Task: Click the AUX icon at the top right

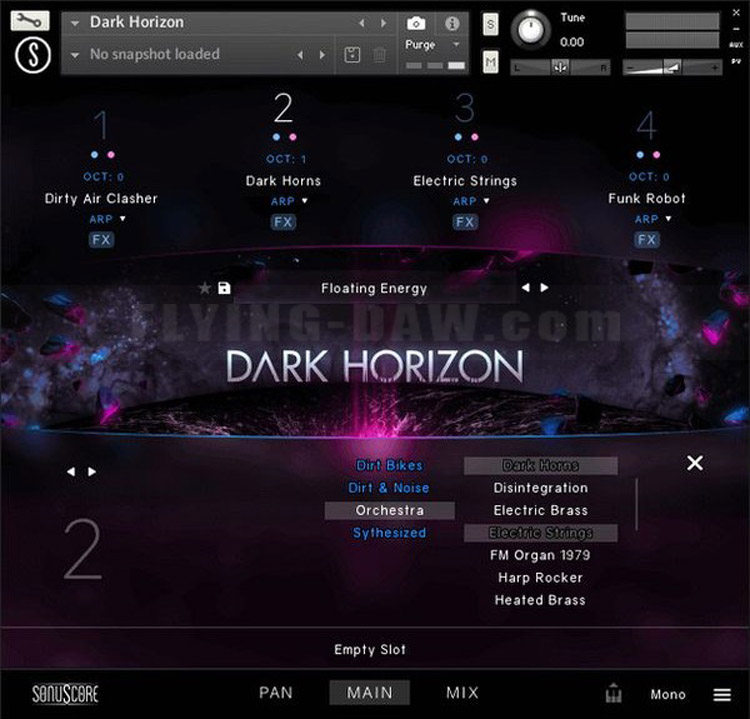Action: [x=736, y=45]
